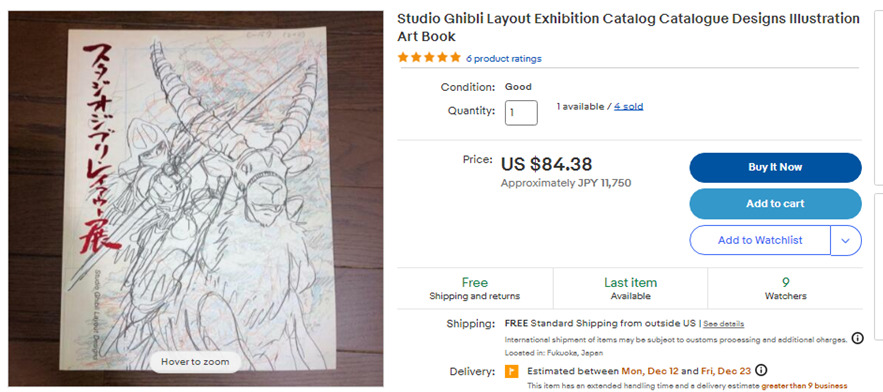Click the Hover to zoom label

[195, 362]
